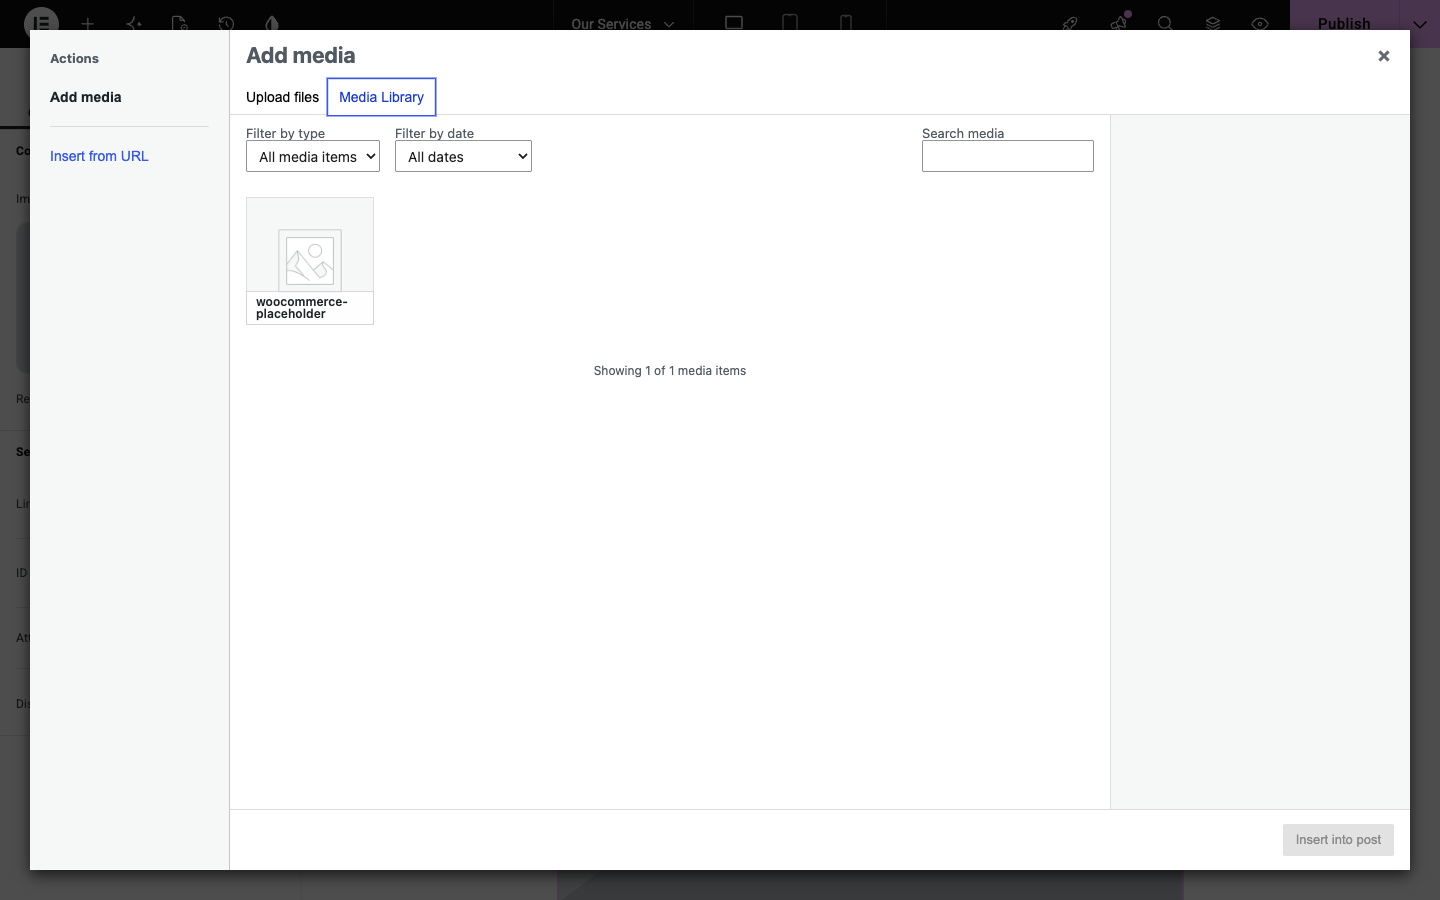
Task: Open the Finder magnifier icon in top bar
Action: (1165, 23)
